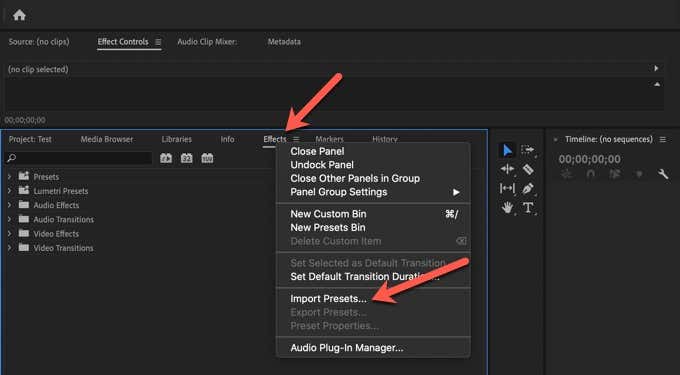The image size is (680, 375).
Task: Toggle Linked Selection in Timeline
Action: pos(615,174)
